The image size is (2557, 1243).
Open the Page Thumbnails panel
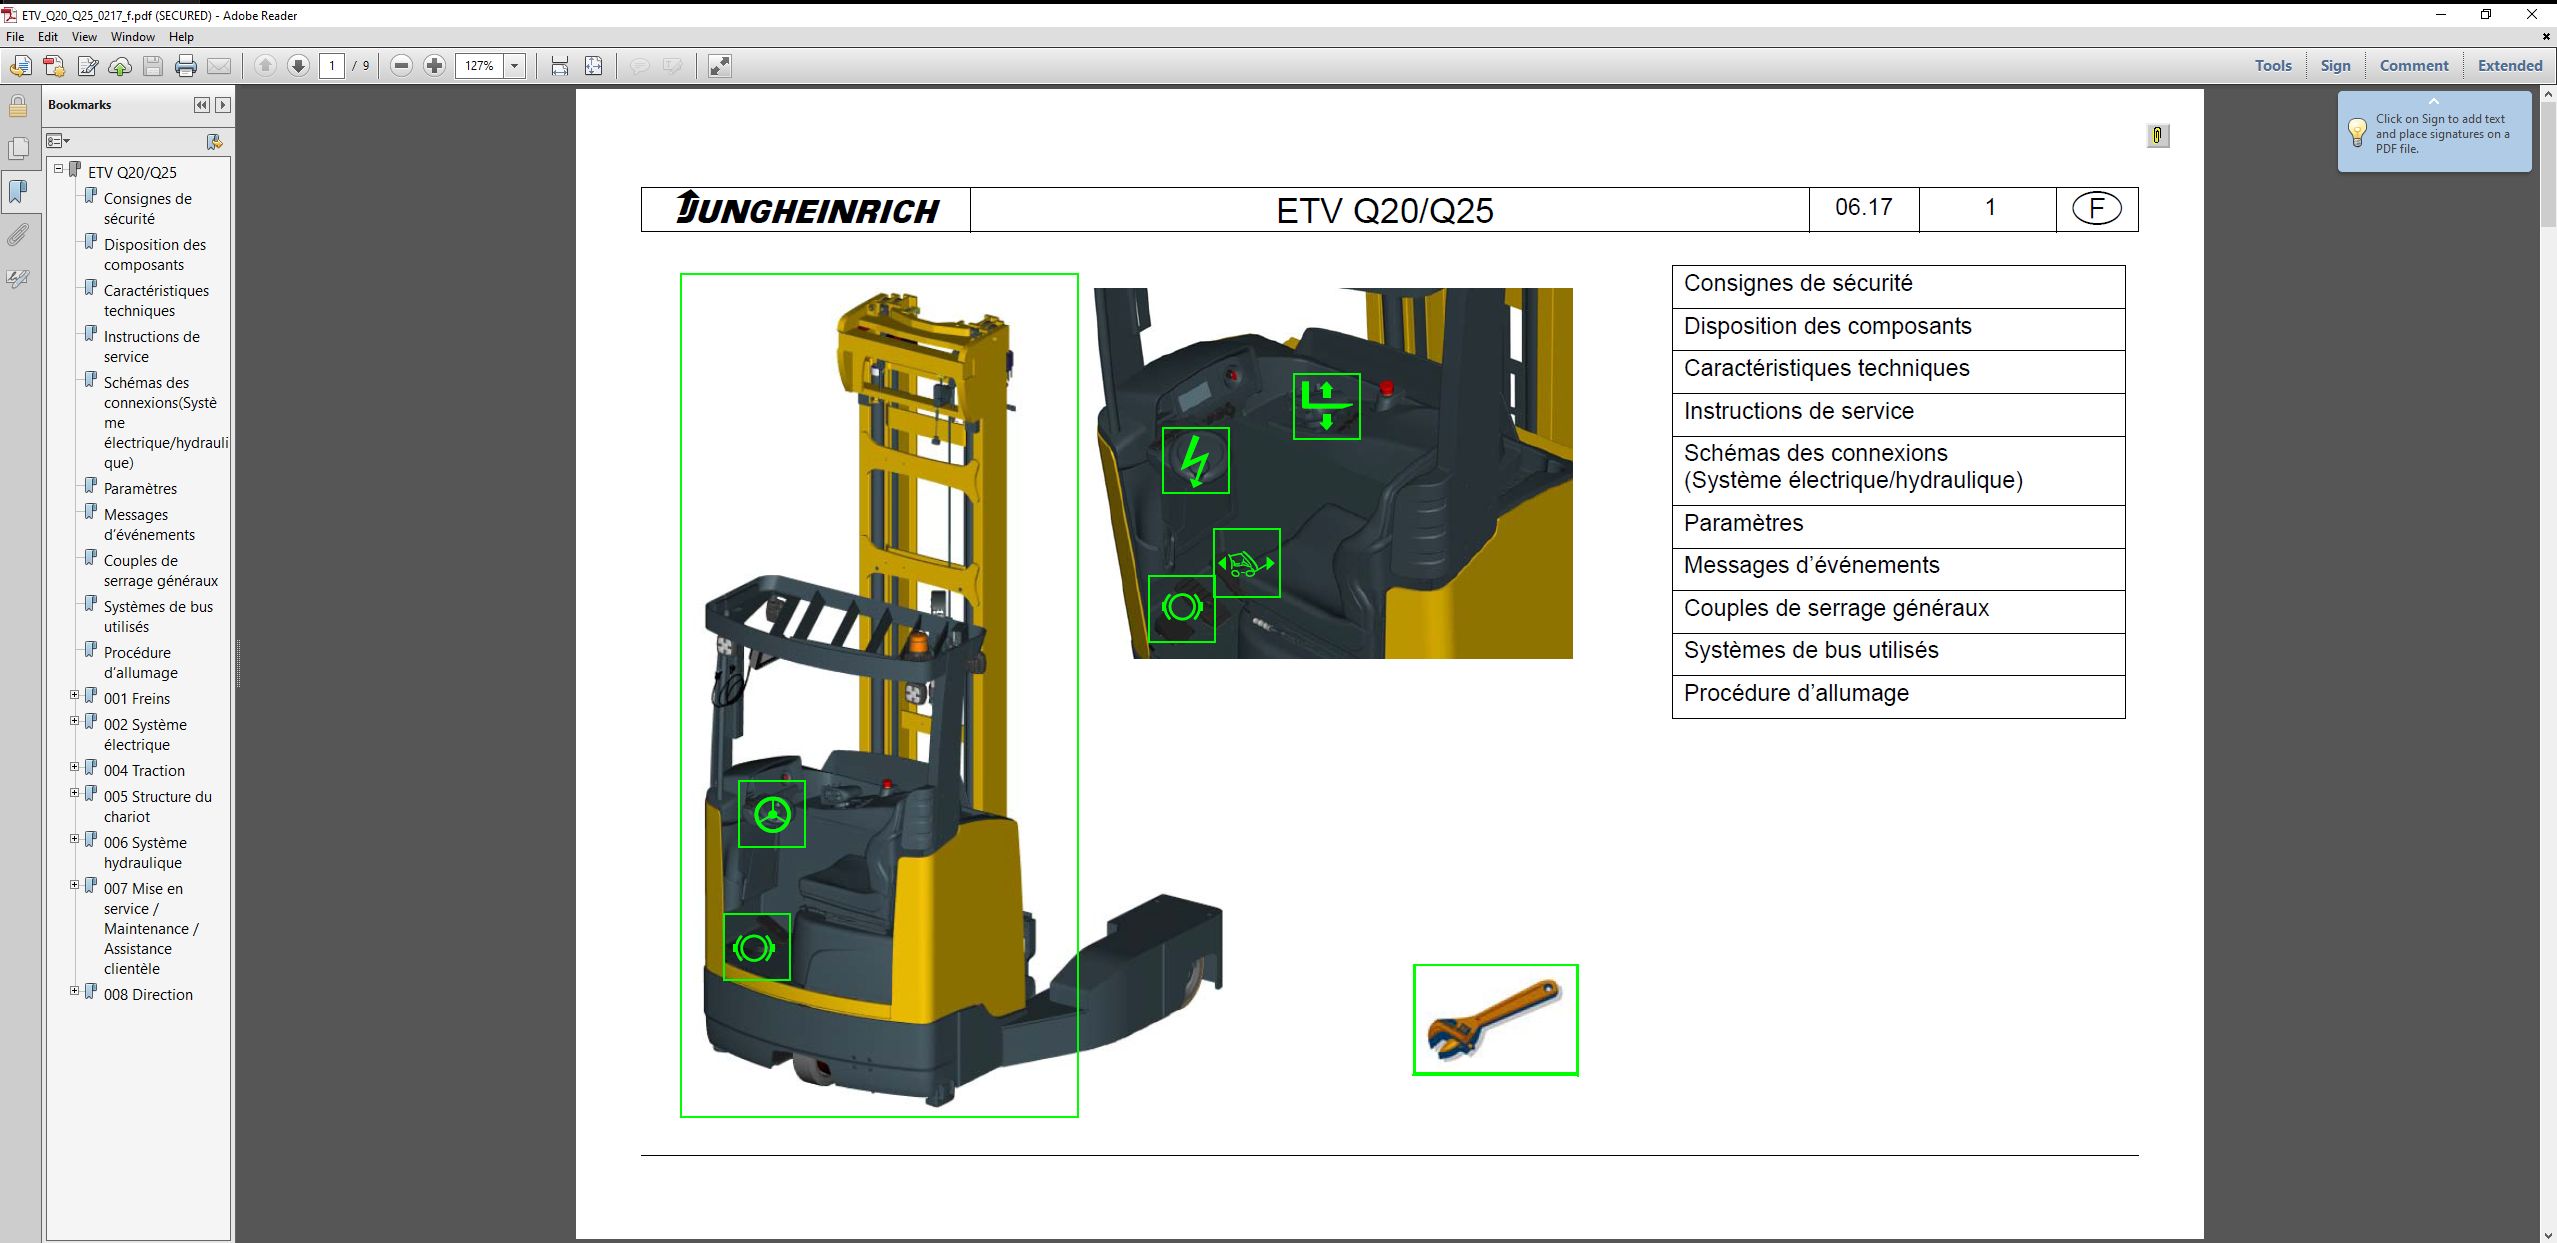coord(16,146)
